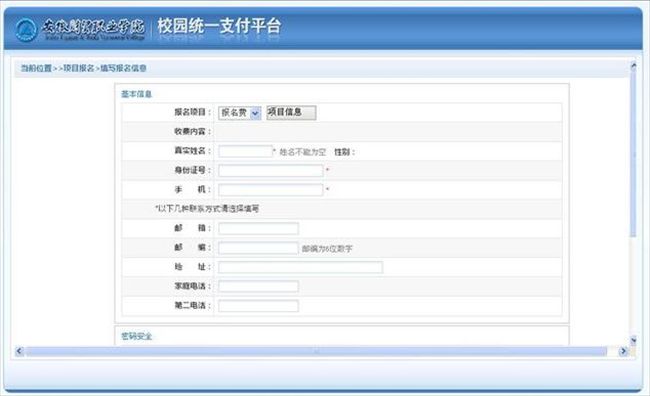
Task: Select the 手机 mobile phone input field
Action: pos(271,190)
